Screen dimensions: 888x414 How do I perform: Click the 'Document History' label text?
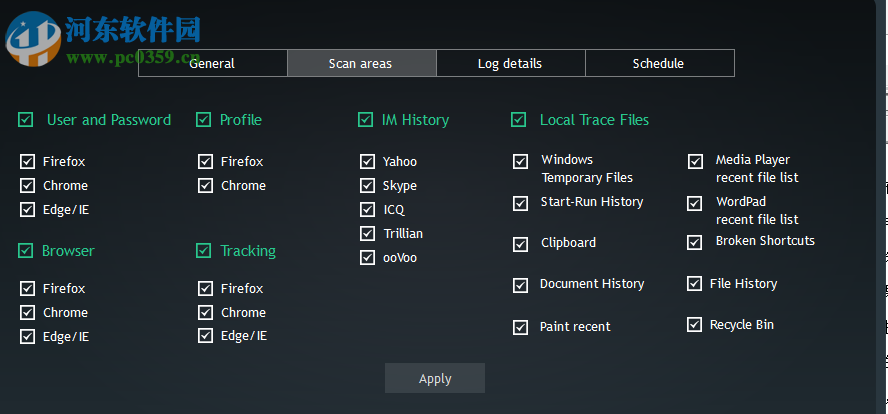(592, 284)
